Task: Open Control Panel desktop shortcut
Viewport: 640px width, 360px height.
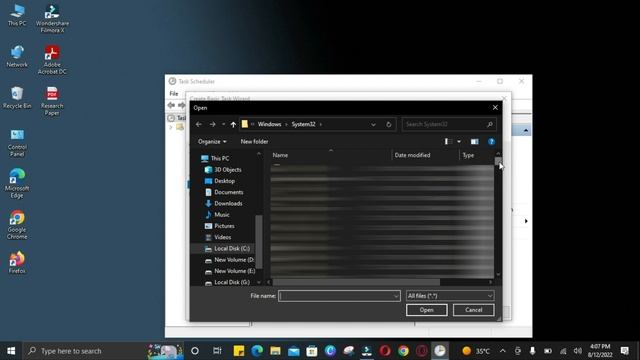Action: (17, 143)
